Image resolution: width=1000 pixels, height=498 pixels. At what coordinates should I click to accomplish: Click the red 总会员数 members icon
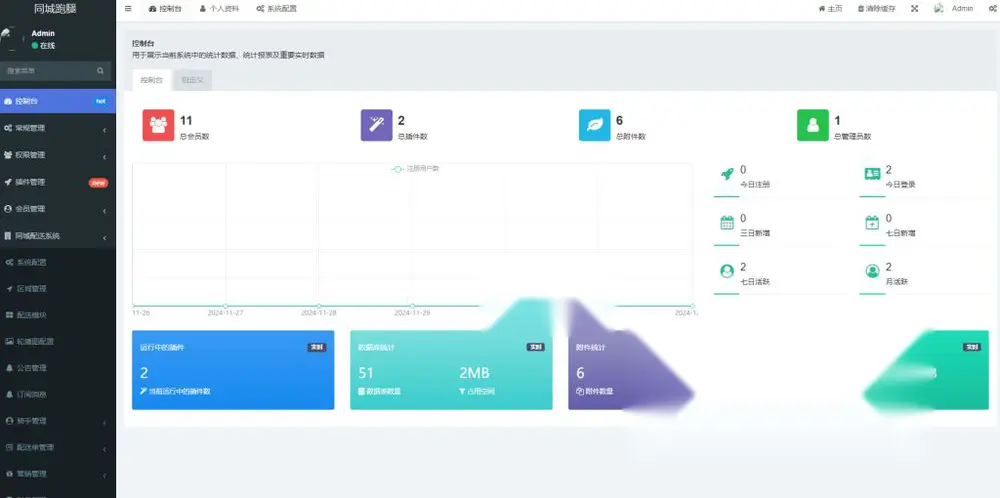[x=158, y=125]
